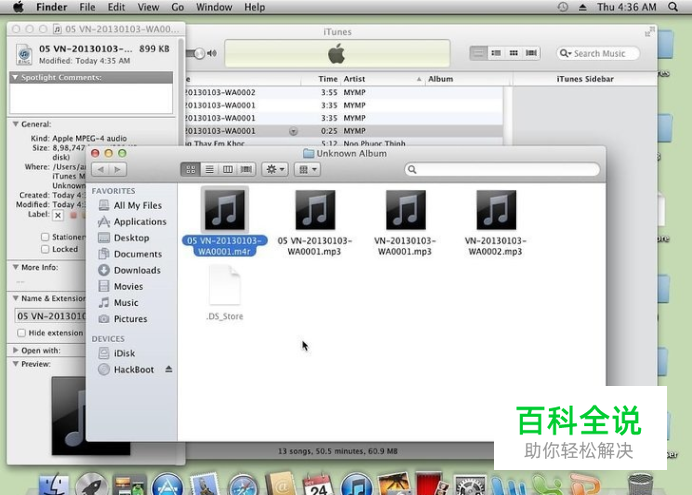The width and height of the screenshot is (692, 495).
Task: Open the Finder arrange-by dropdown
Action: [x=308, y=169]
